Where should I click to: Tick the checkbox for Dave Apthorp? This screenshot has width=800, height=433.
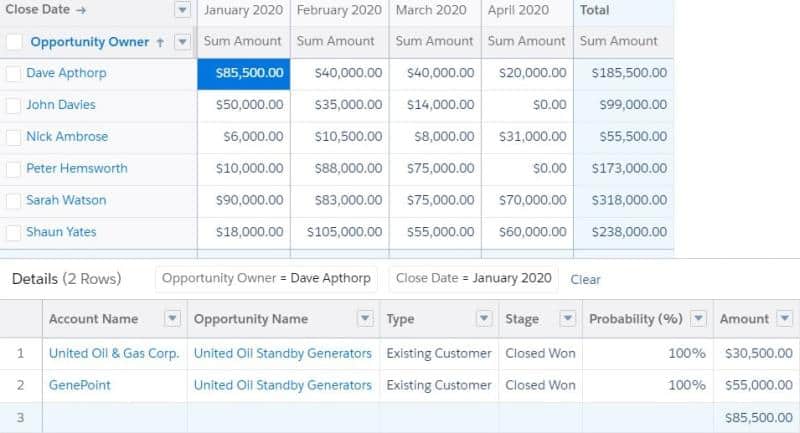point(13,74)
